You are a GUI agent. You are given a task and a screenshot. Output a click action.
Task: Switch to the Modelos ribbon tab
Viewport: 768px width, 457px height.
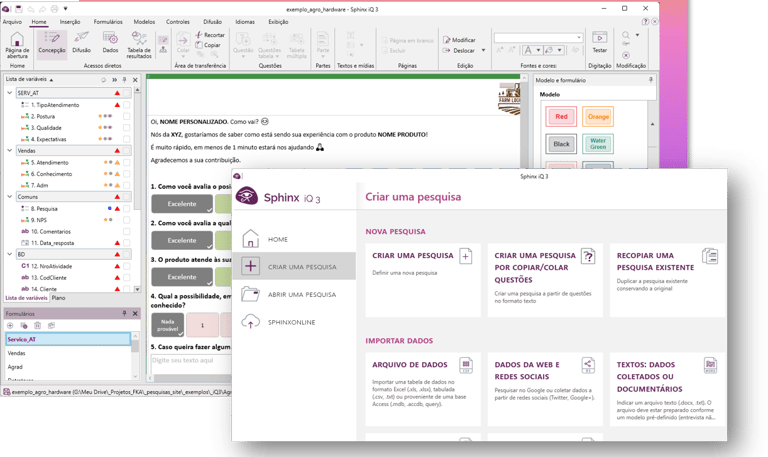(144, 22)
